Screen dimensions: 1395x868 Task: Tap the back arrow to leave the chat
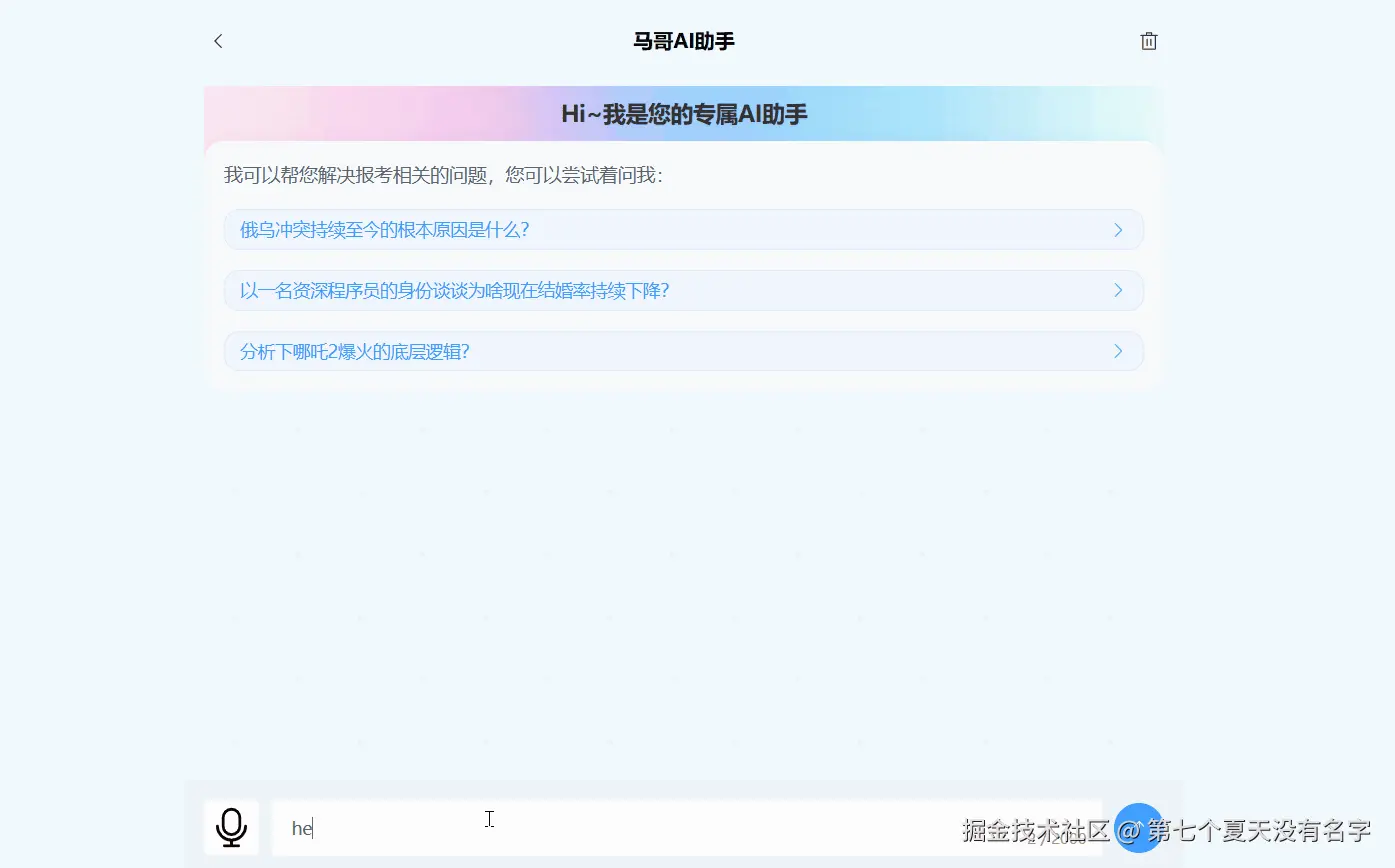(x=218, y=41)
